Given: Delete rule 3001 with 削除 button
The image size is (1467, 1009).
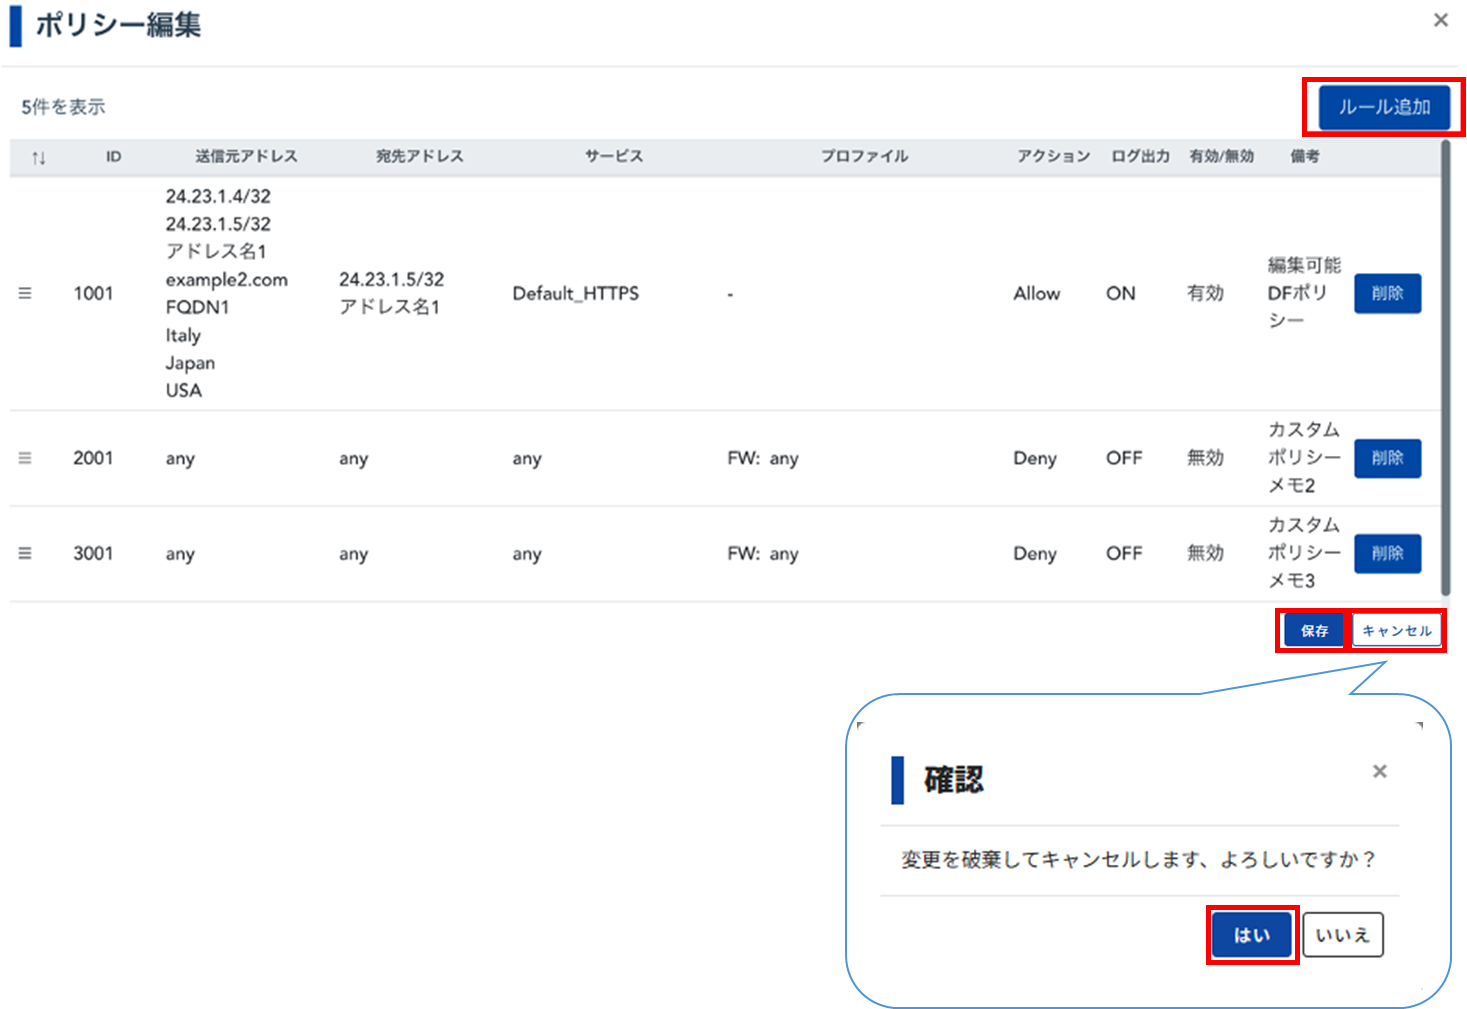Looking at the screenshot, I should point(1387,553).
